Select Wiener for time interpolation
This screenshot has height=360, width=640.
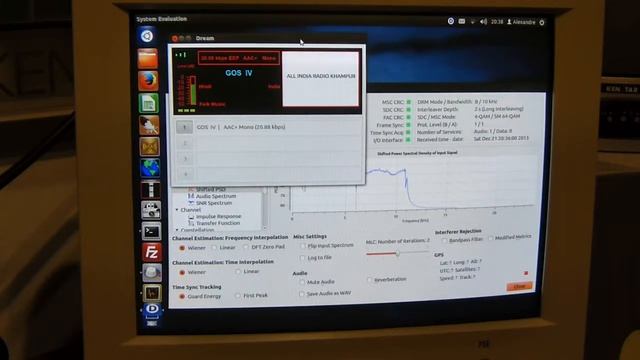182,272
